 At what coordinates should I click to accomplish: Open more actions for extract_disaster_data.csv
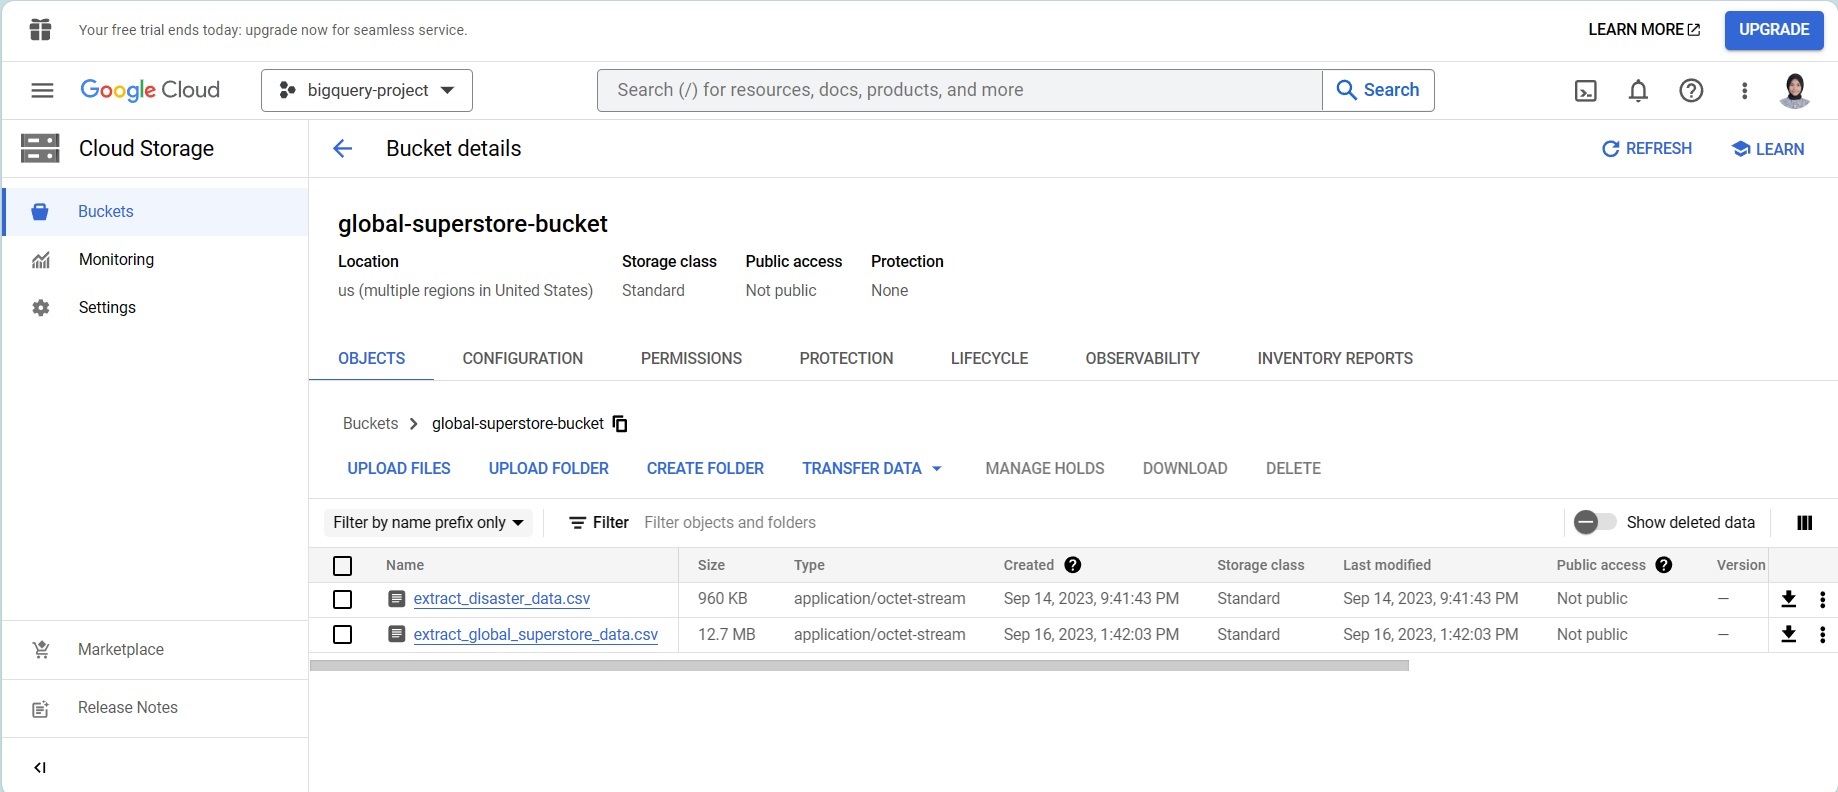(1822, 599)
